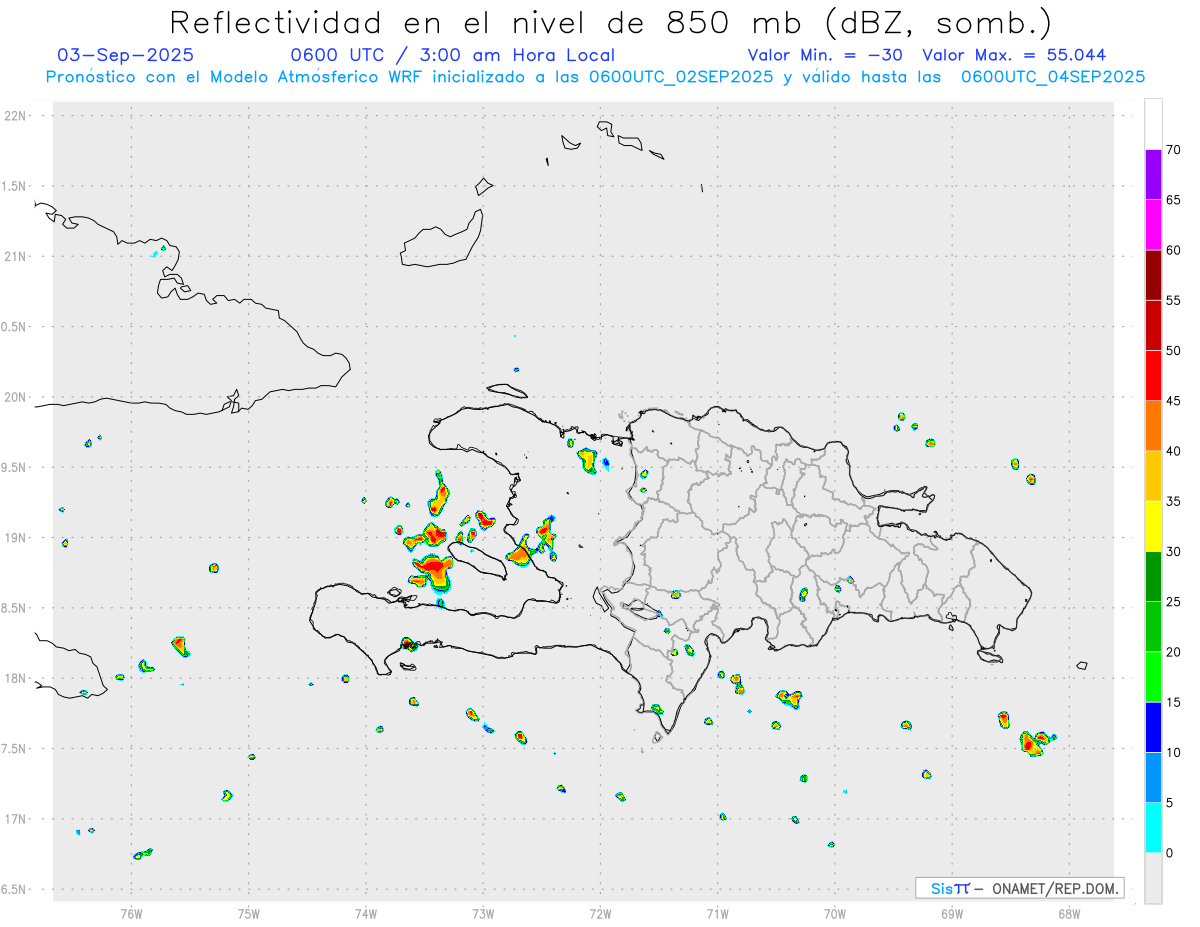Click the '71W' longitude label
Viewport: 1200px width, 927px height.
click(717, 912)
